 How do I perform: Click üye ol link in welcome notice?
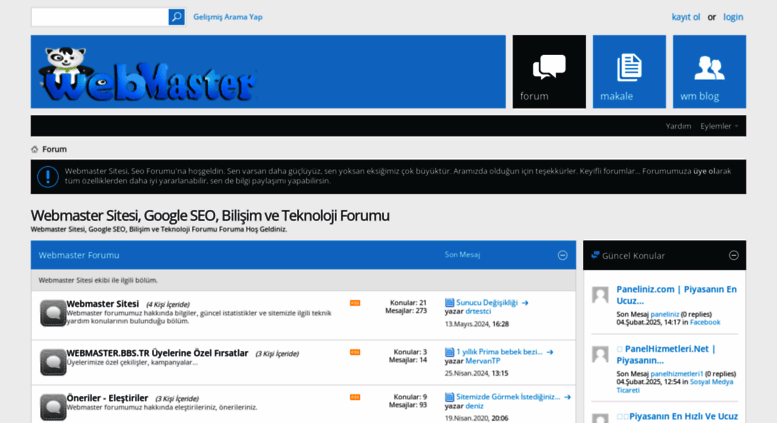[x=704, y=171]
